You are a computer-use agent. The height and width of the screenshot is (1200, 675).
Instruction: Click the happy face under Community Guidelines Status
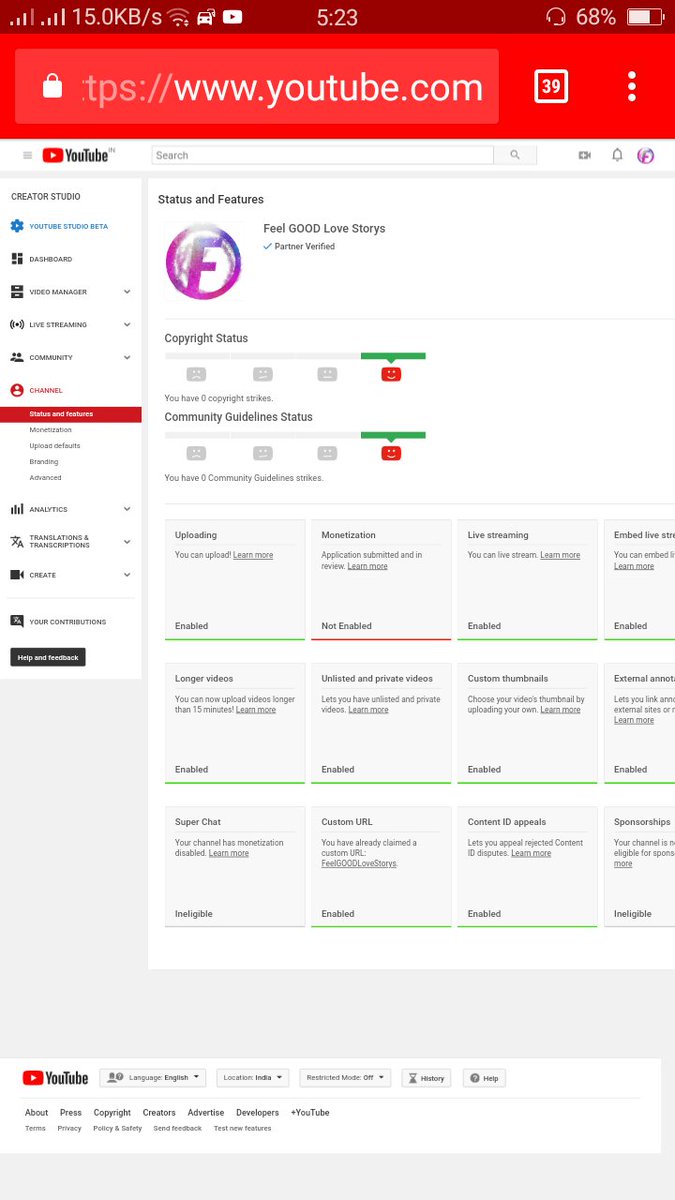[x=392, y=453]
